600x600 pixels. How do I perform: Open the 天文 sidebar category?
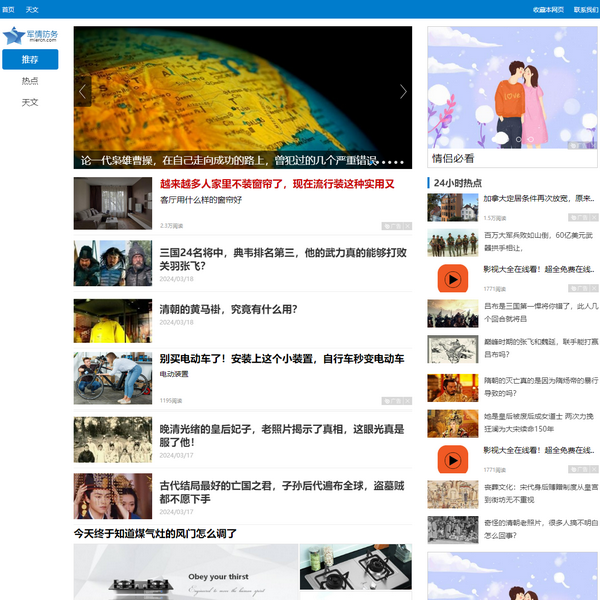[x=30, y=102]
